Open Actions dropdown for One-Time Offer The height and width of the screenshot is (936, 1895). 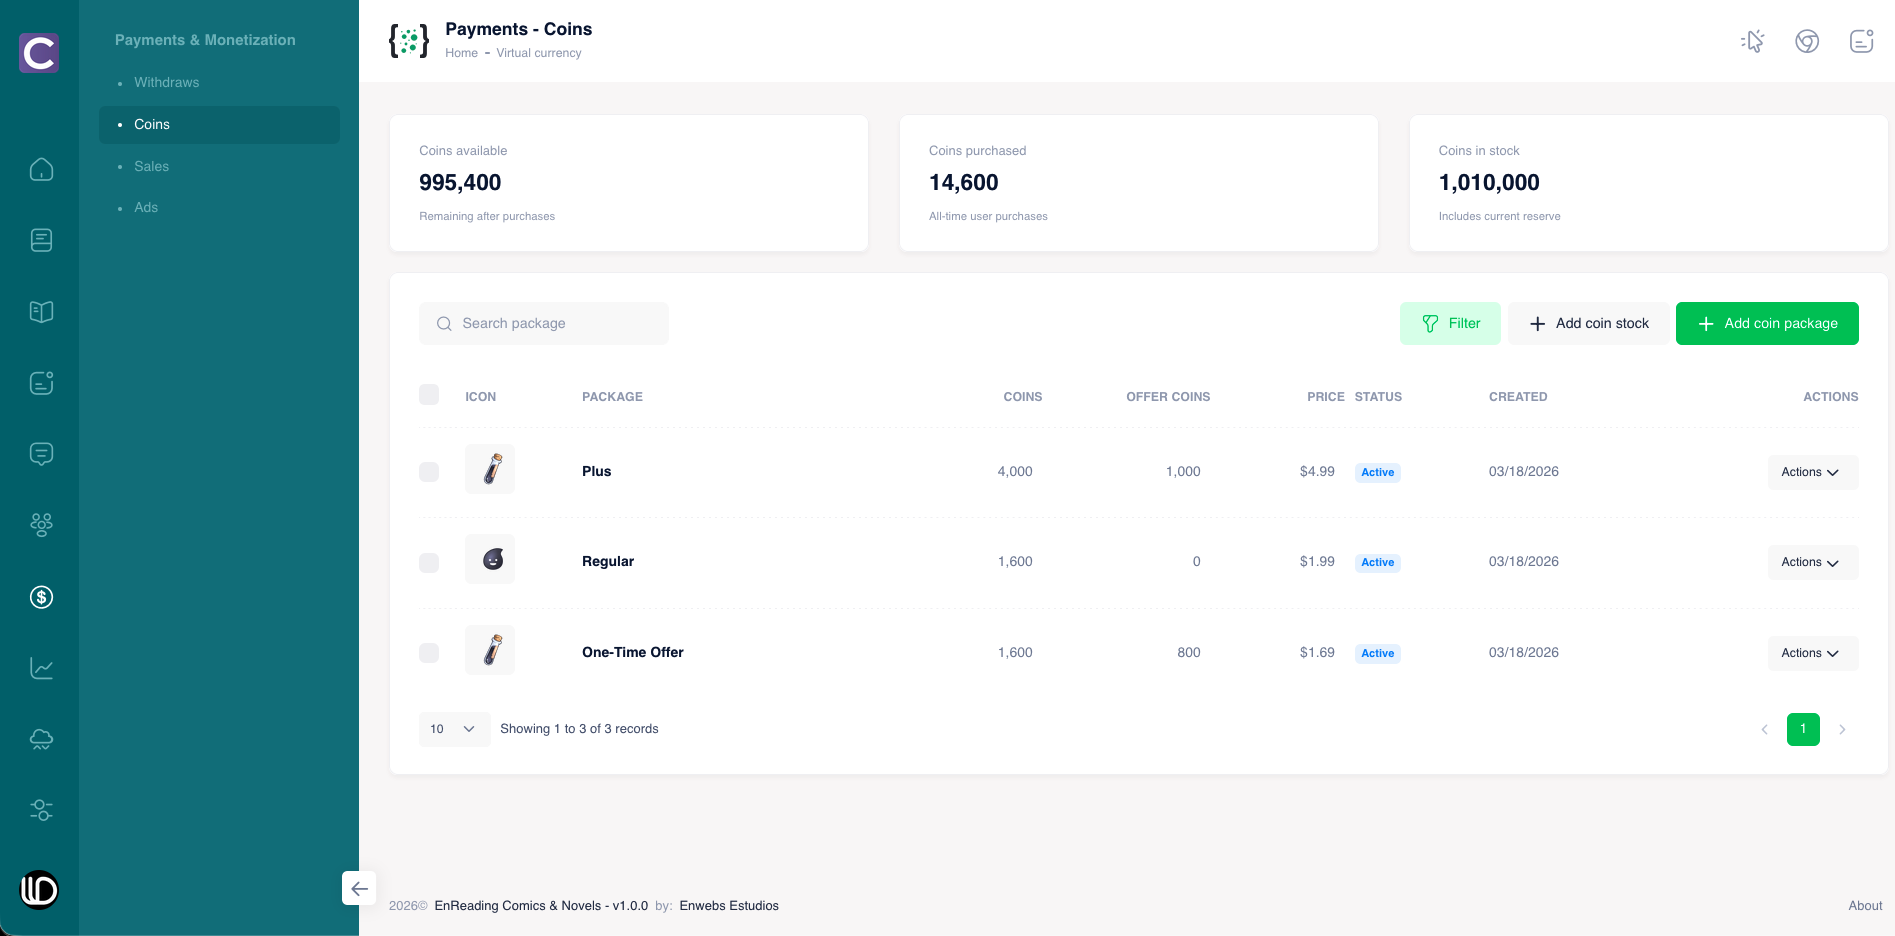[1813, 653]
